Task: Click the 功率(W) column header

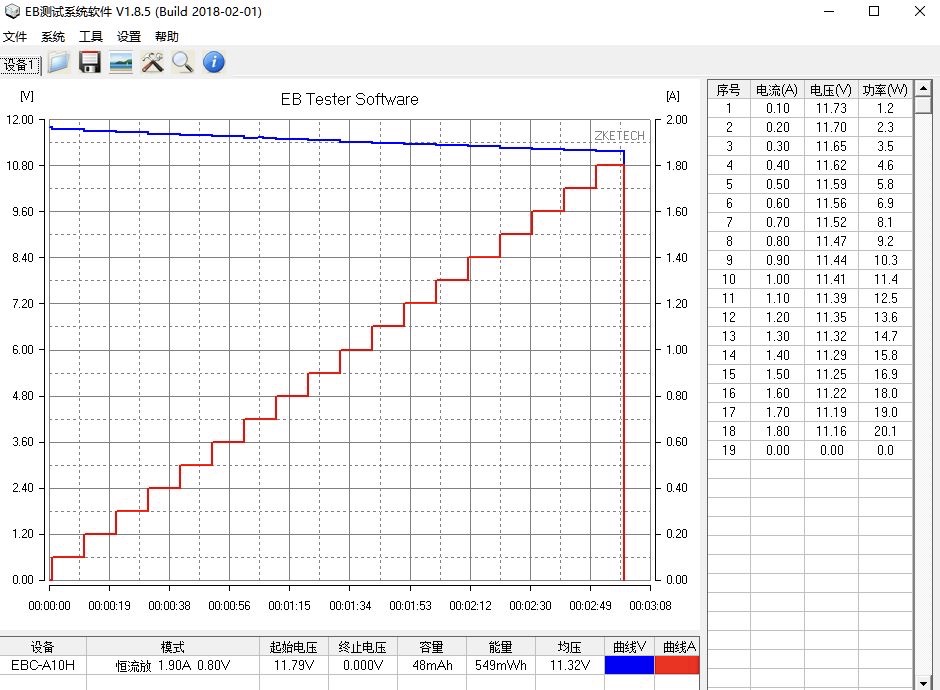Action: (x=885, y=90)
